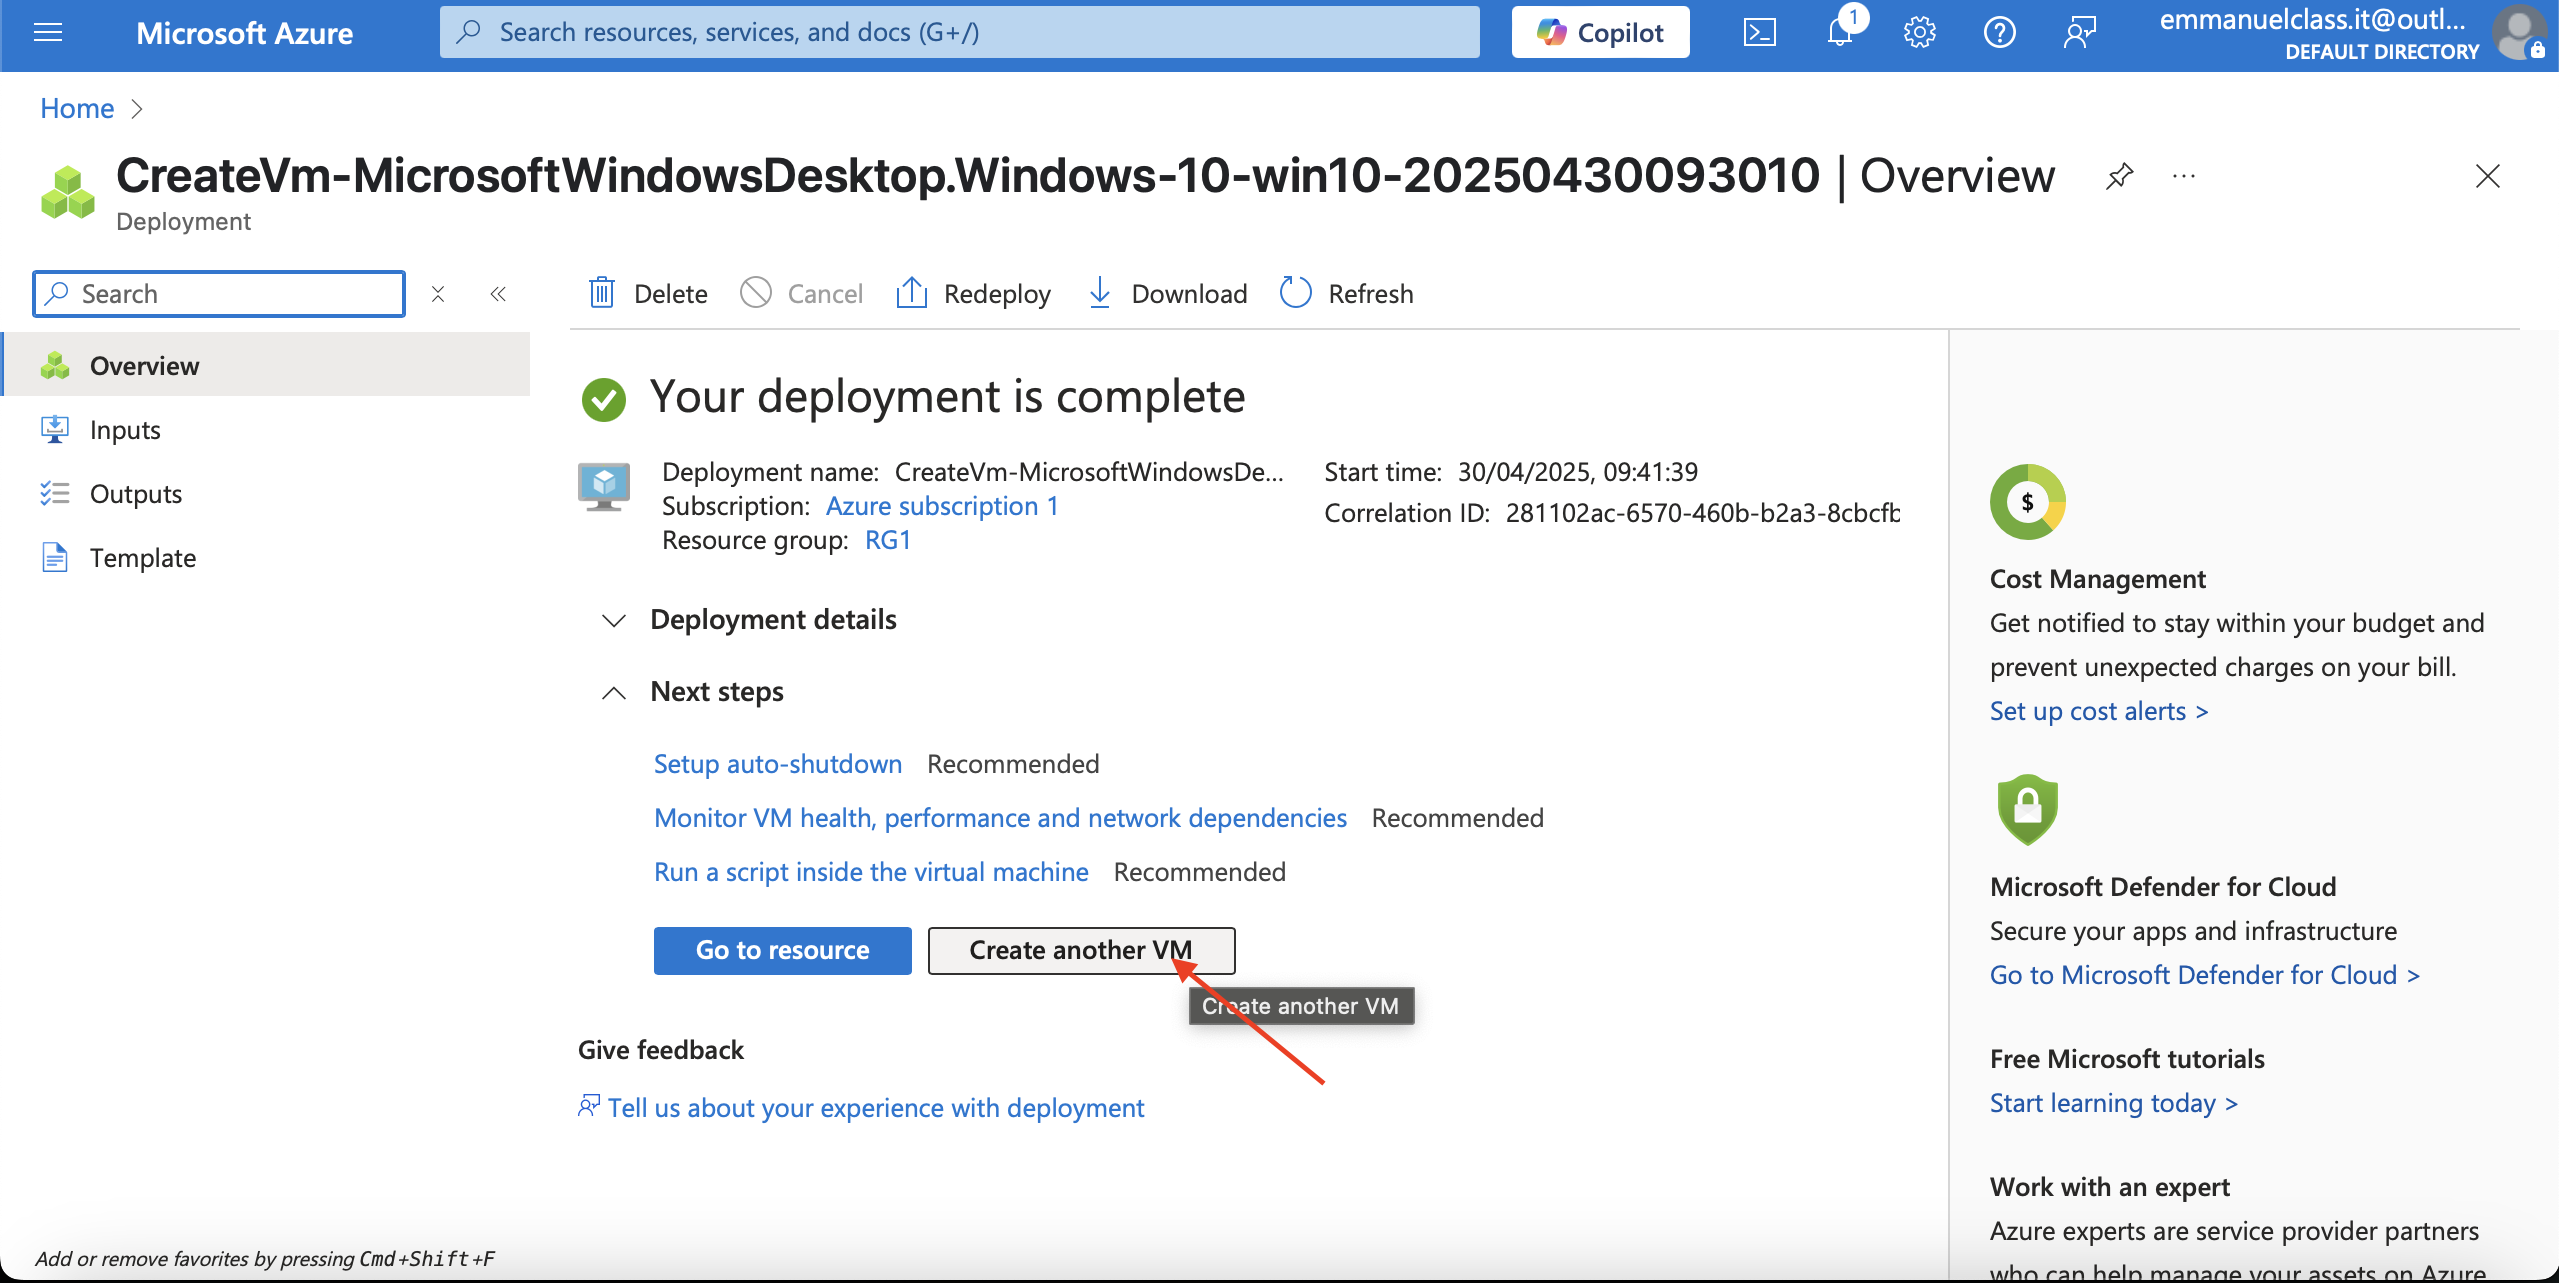
Task: Click Start learning today link
Action: coord(2114,1103)
